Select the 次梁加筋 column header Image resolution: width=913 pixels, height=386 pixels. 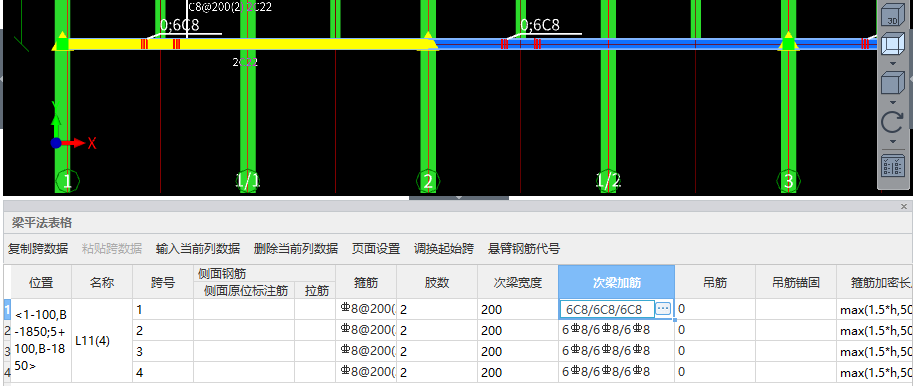617,282
